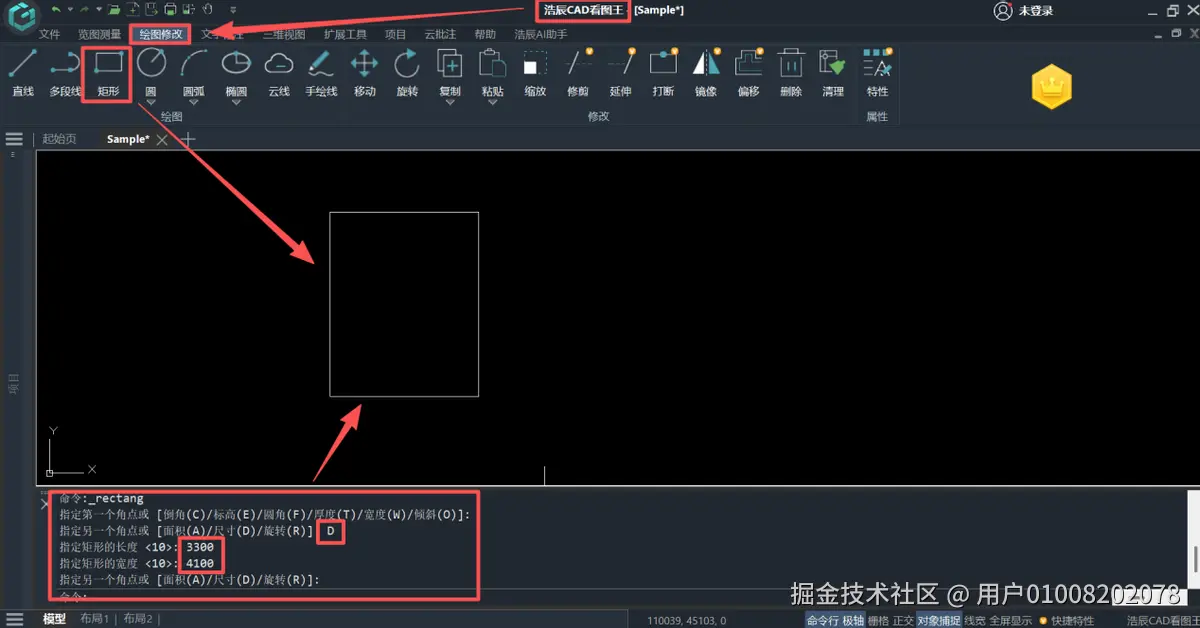Add a new document tab with plus
1200x628 pixels.
[187, 140]
